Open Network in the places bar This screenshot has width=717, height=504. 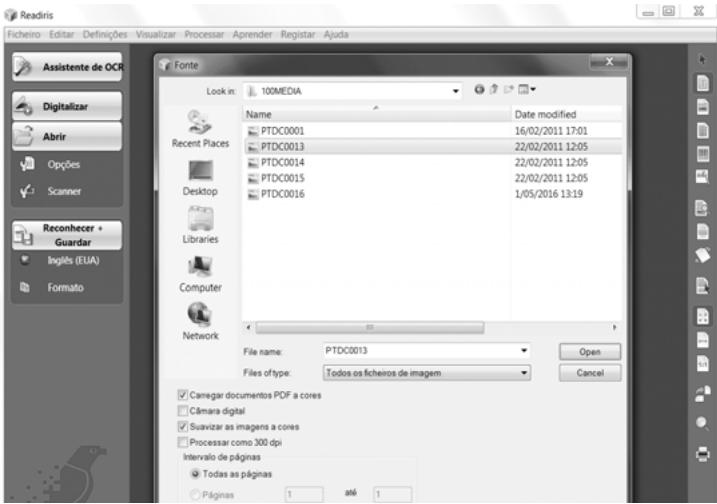(x=200, y=322)
